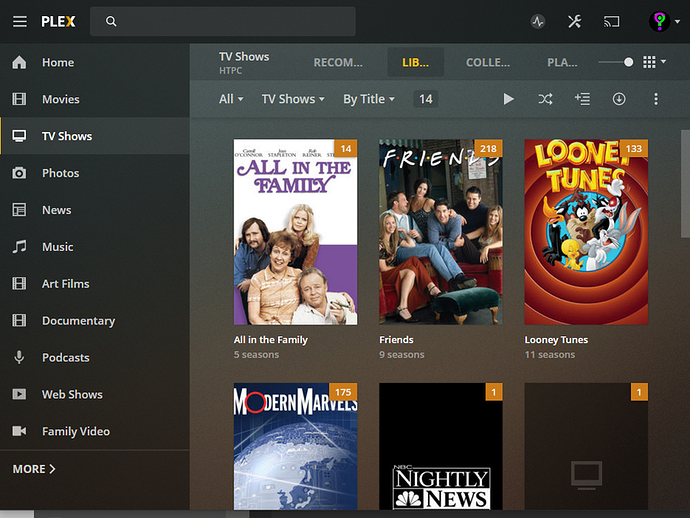Click the Photos camera icon

pos(19,173)
